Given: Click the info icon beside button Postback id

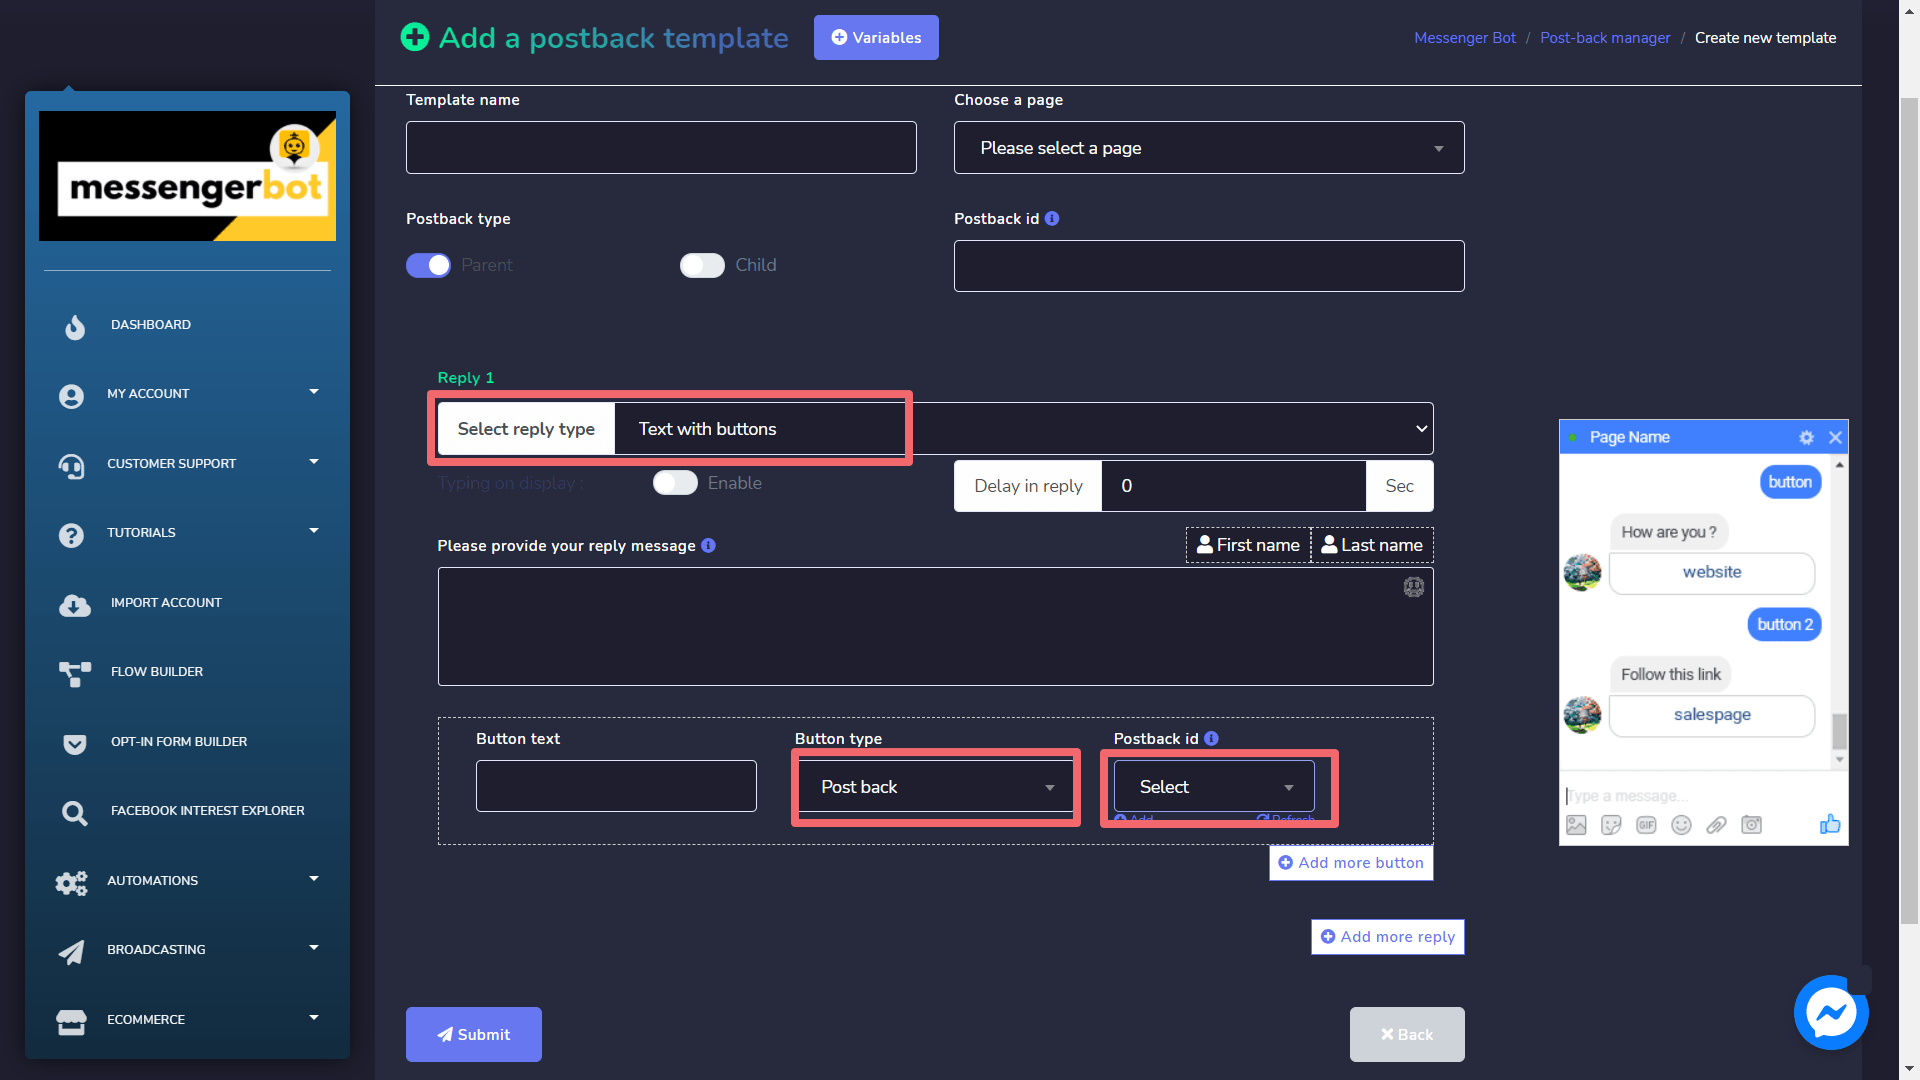Looking at the screenshot, I should pos(1211,738).
